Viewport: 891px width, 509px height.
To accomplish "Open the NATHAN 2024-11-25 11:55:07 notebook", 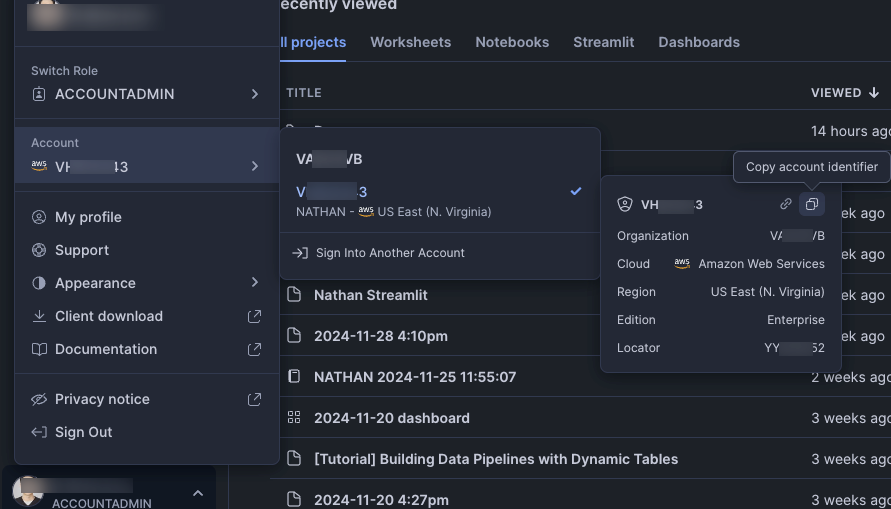I will click(415, 377).
